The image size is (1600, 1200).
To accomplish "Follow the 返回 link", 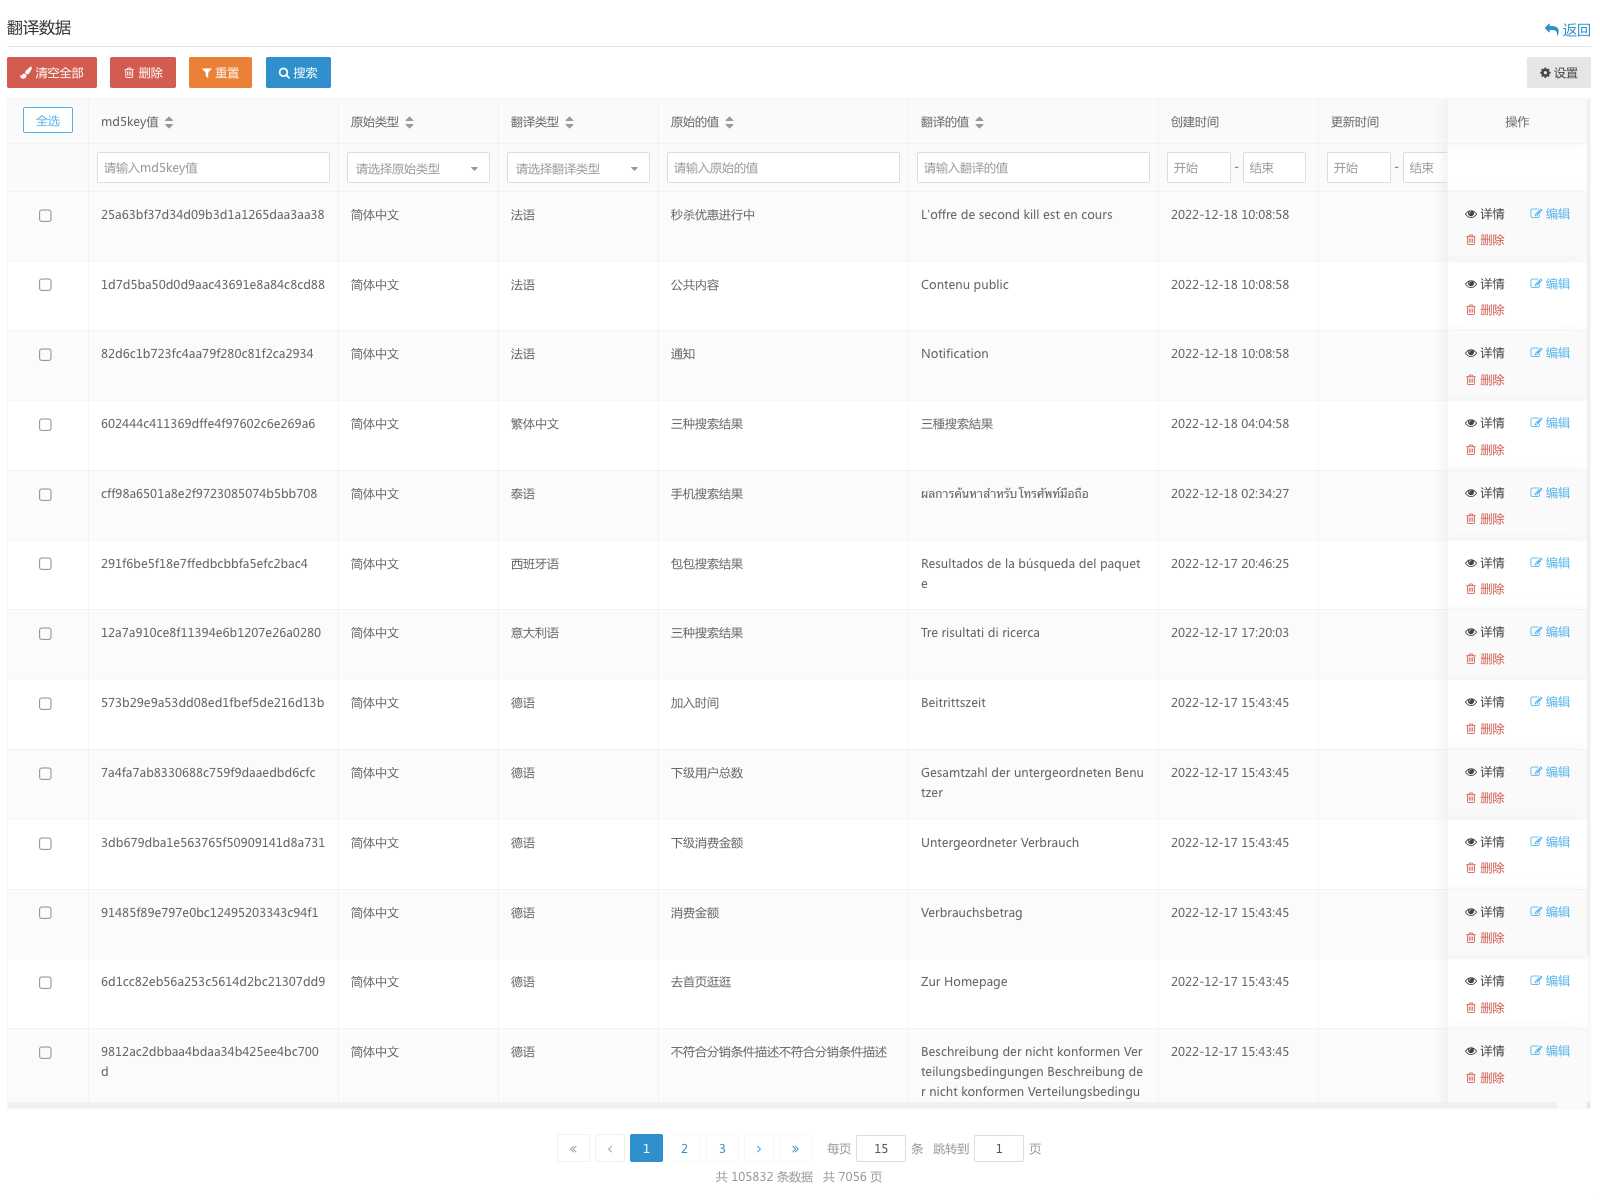I will click(x=1567, y=30).
